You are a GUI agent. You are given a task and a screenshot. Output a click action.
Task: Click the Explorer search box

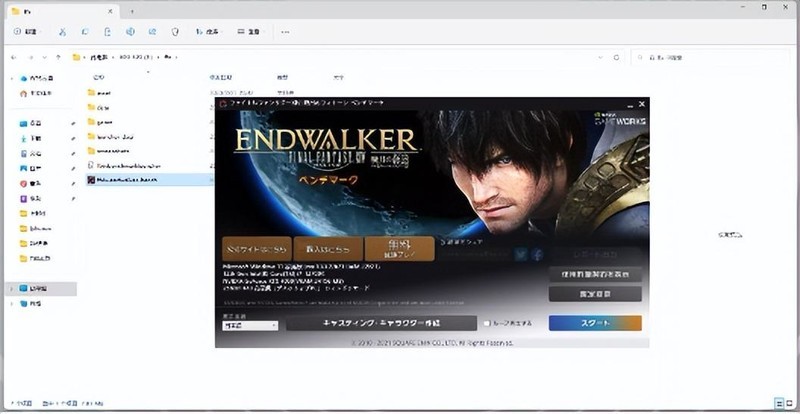[x=711, y=57]
